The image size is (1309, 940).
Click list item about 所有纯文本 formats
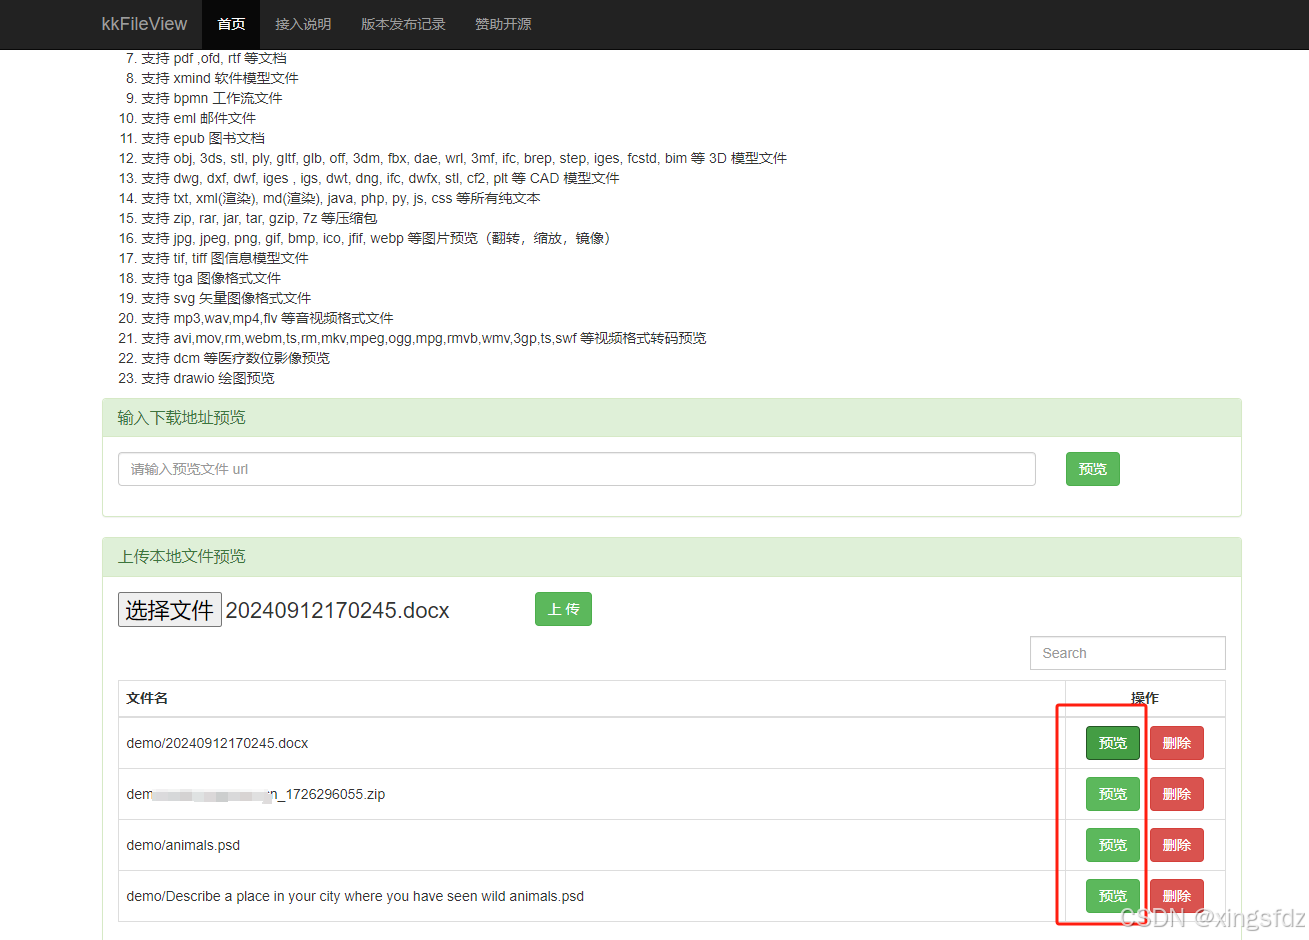[x=340, y=198]
